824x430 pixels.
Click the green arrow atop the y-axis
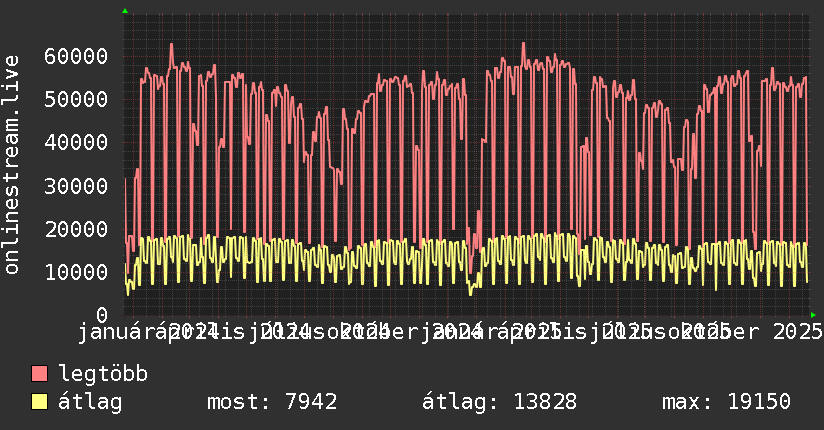point(124,11)
